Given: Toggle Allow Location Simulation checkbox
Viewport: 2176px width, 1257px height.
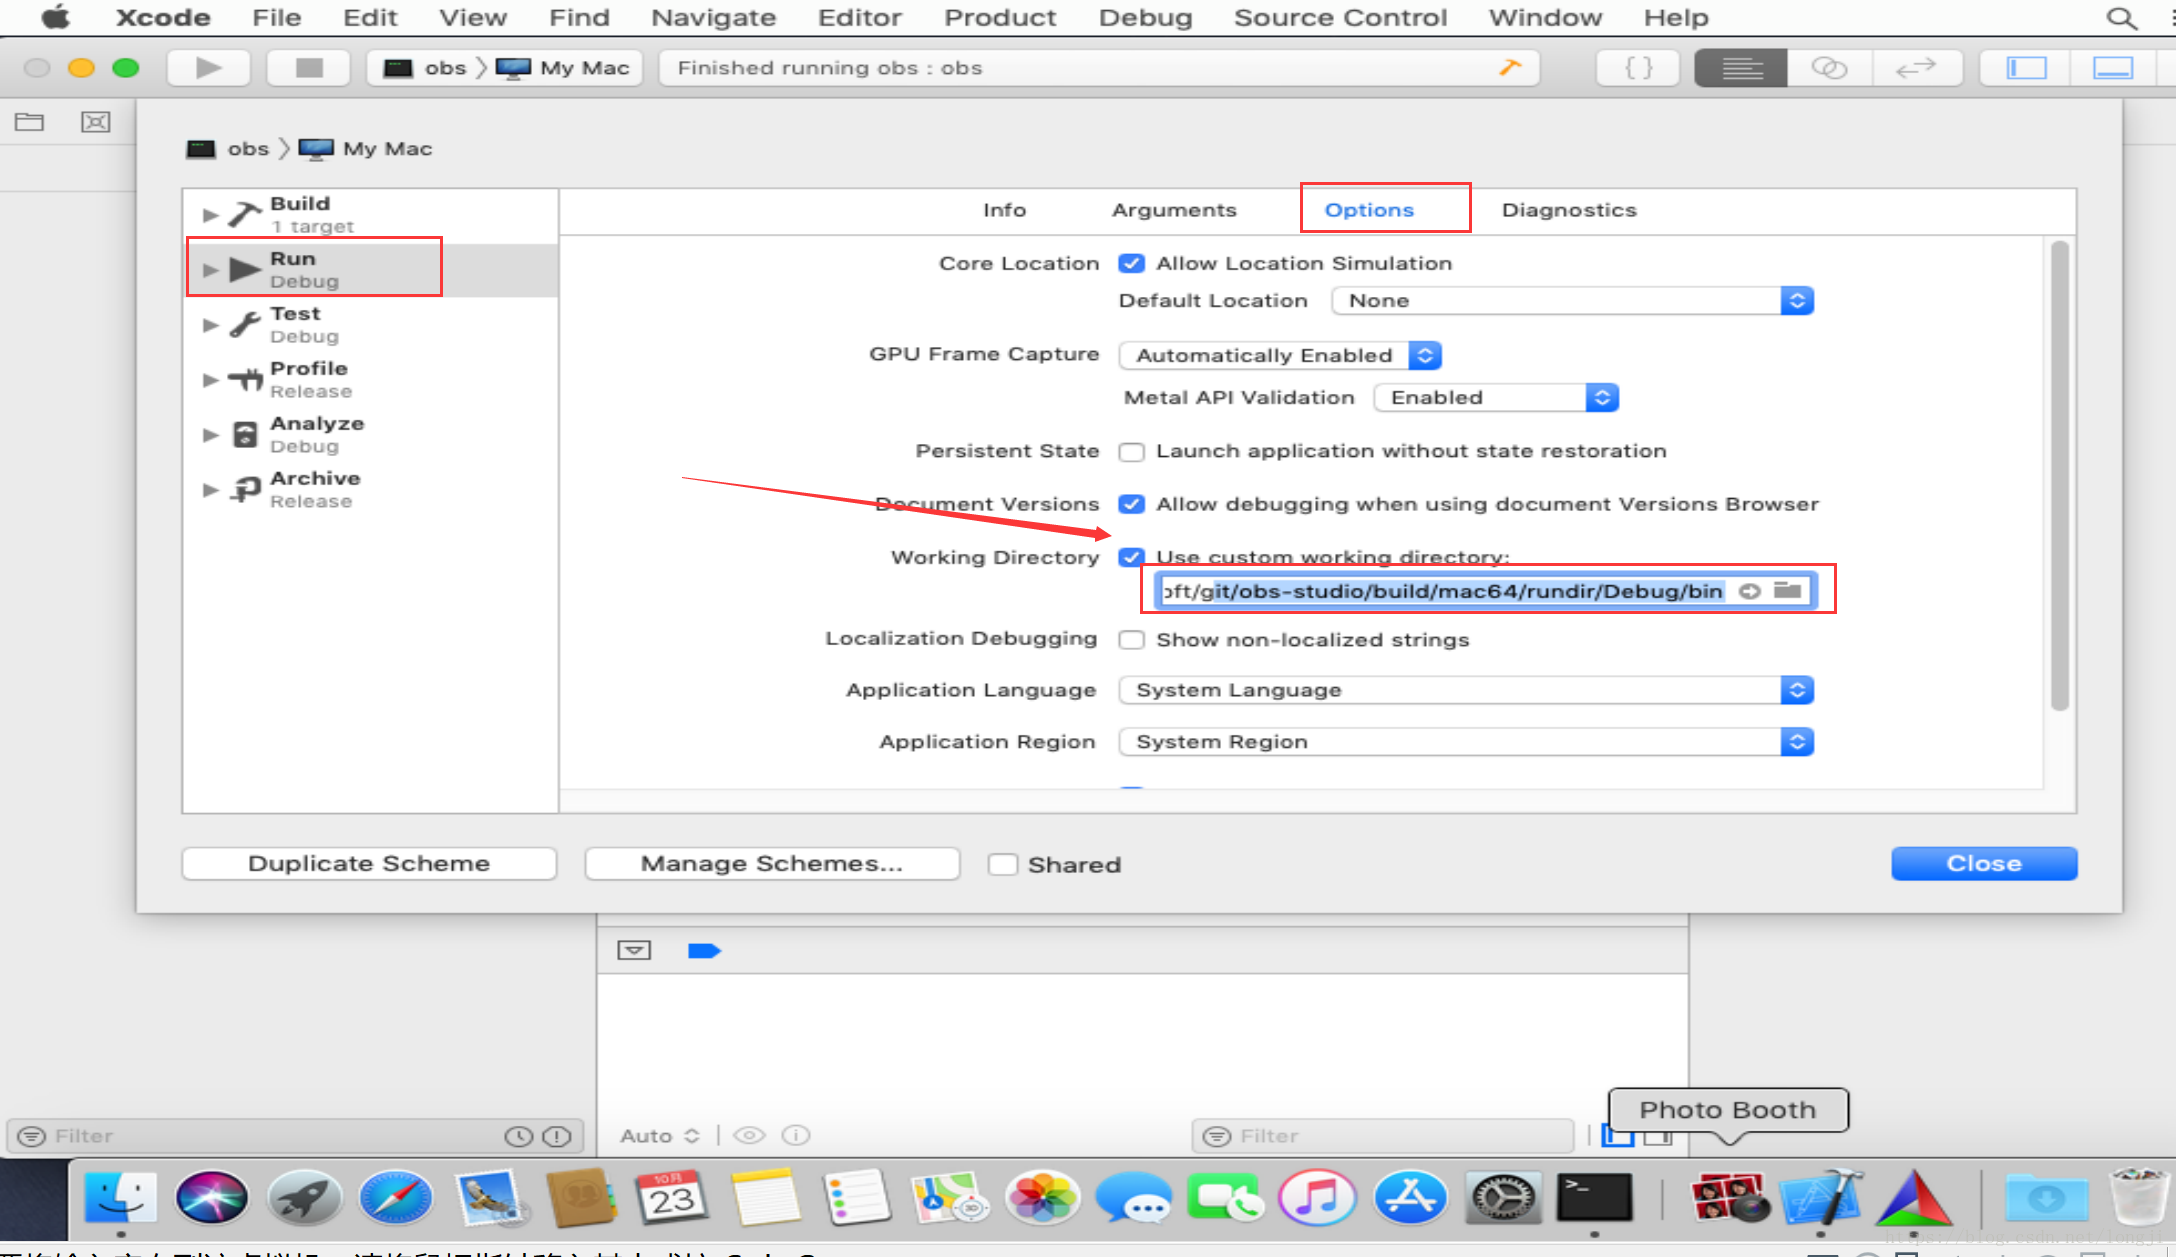Looking at the screenshot, I should coord(1131,263).
